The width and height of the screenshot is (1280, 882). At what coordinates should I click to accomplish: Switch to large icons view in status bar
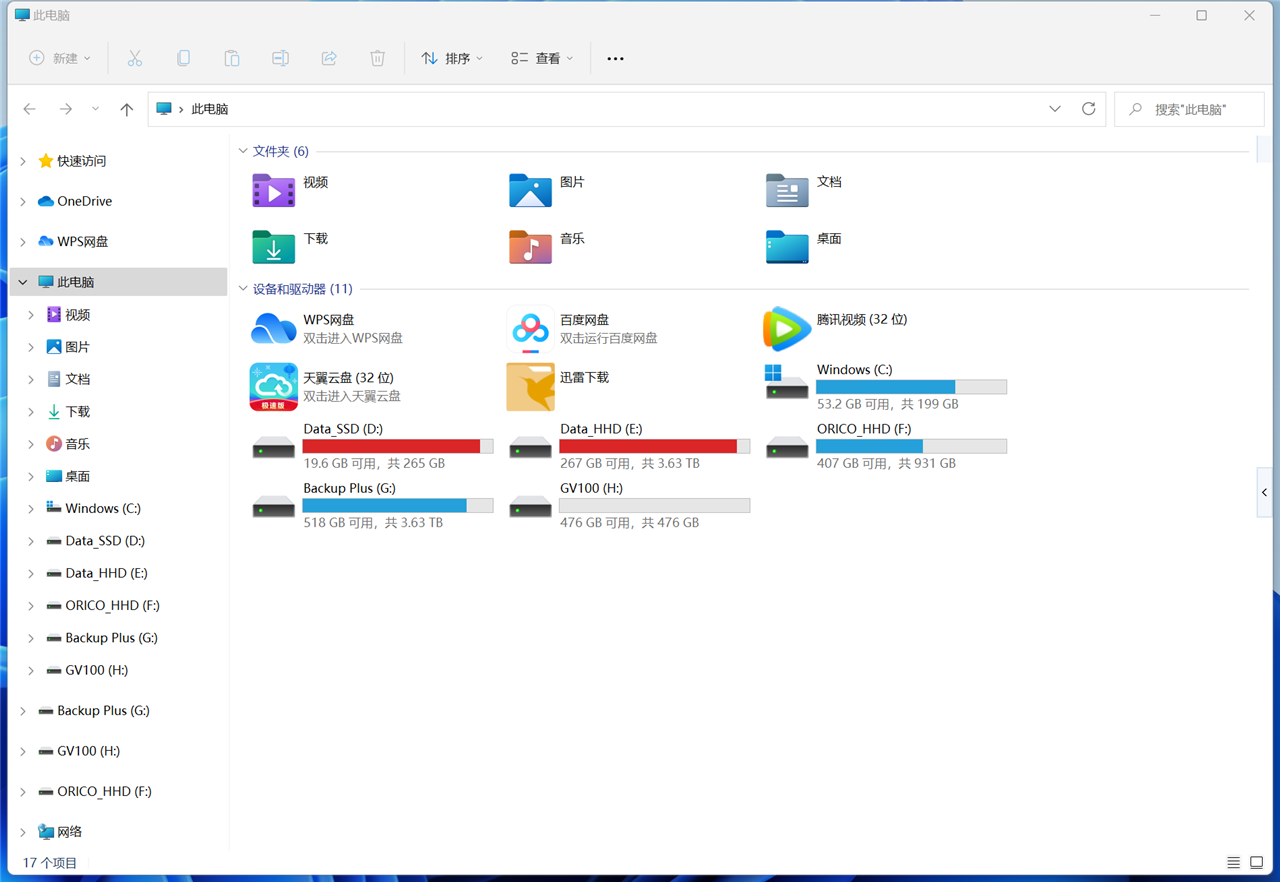[x=1257, y=862]
